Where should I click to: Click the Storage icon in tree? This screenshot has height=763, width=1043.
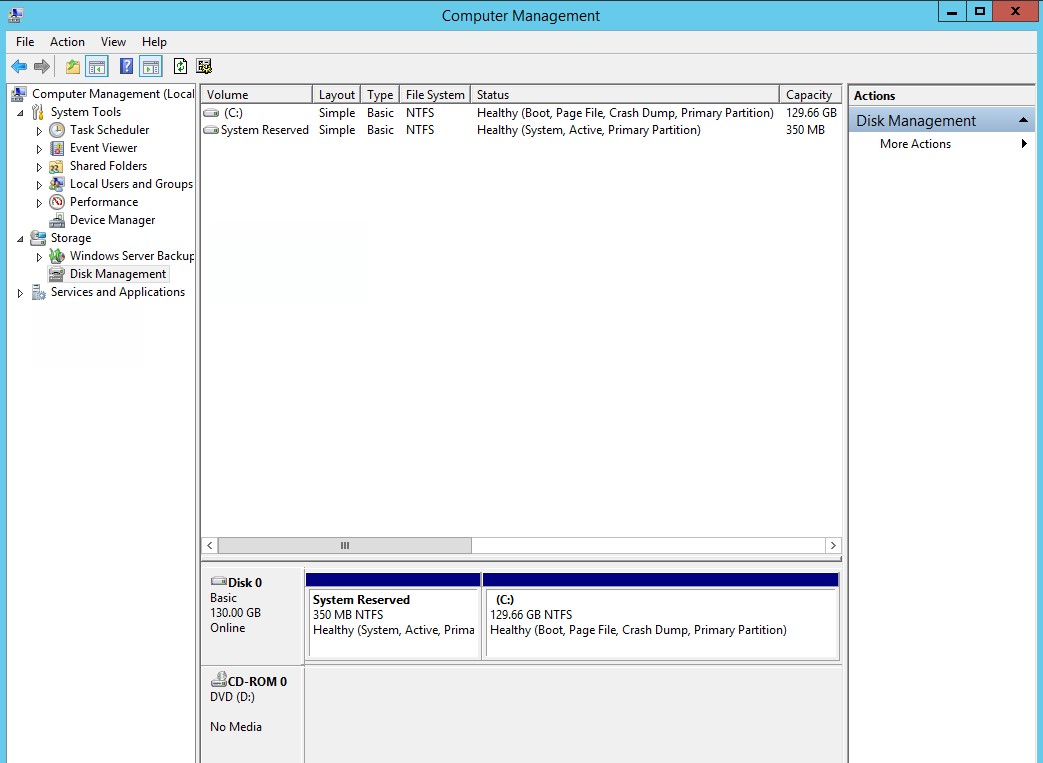(39, 237)
